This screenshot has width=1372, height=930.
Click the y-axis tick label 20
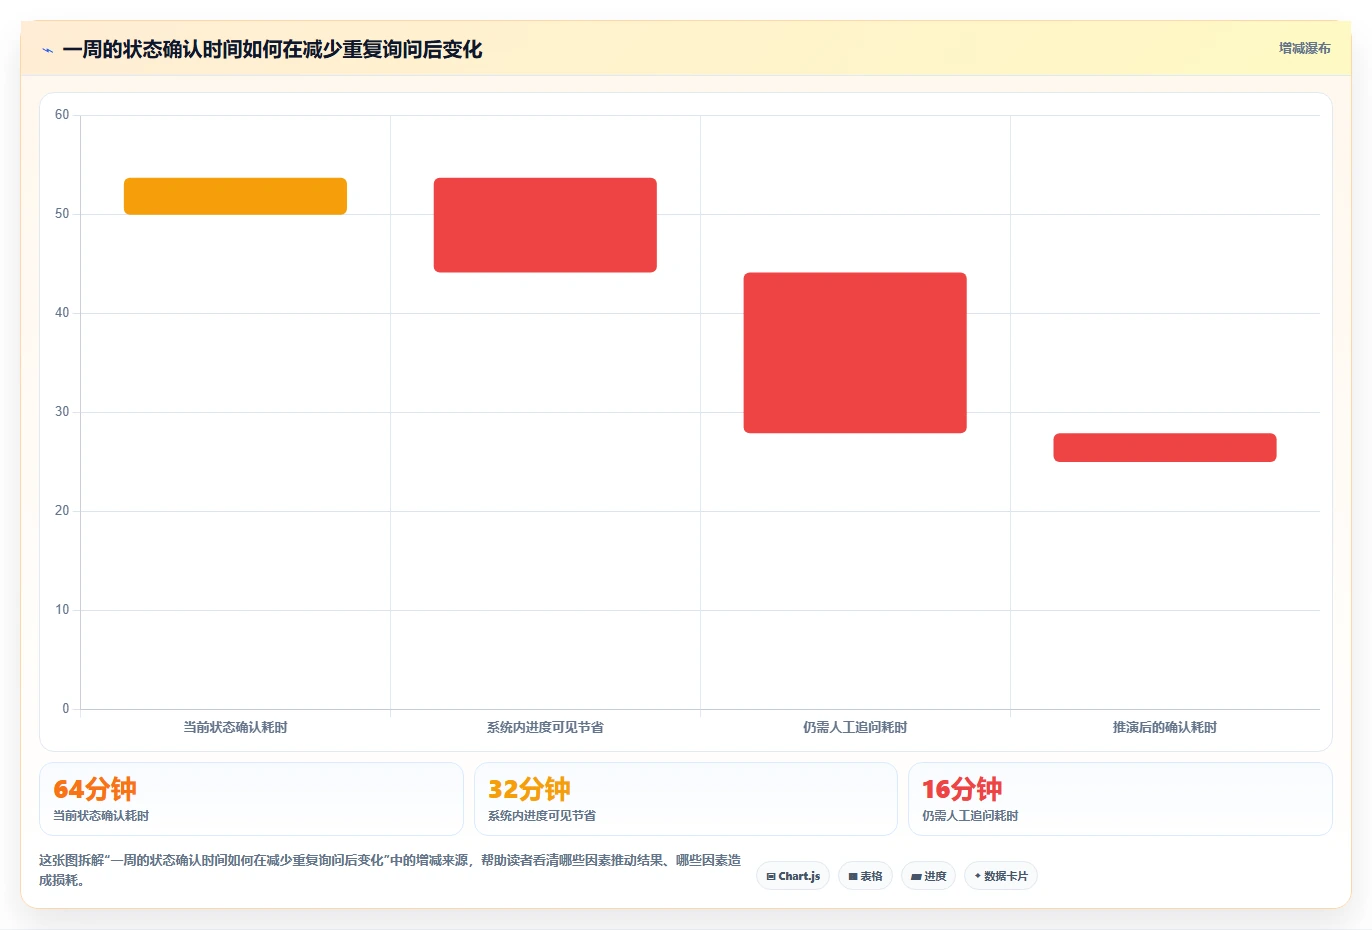tap(62, 511)
